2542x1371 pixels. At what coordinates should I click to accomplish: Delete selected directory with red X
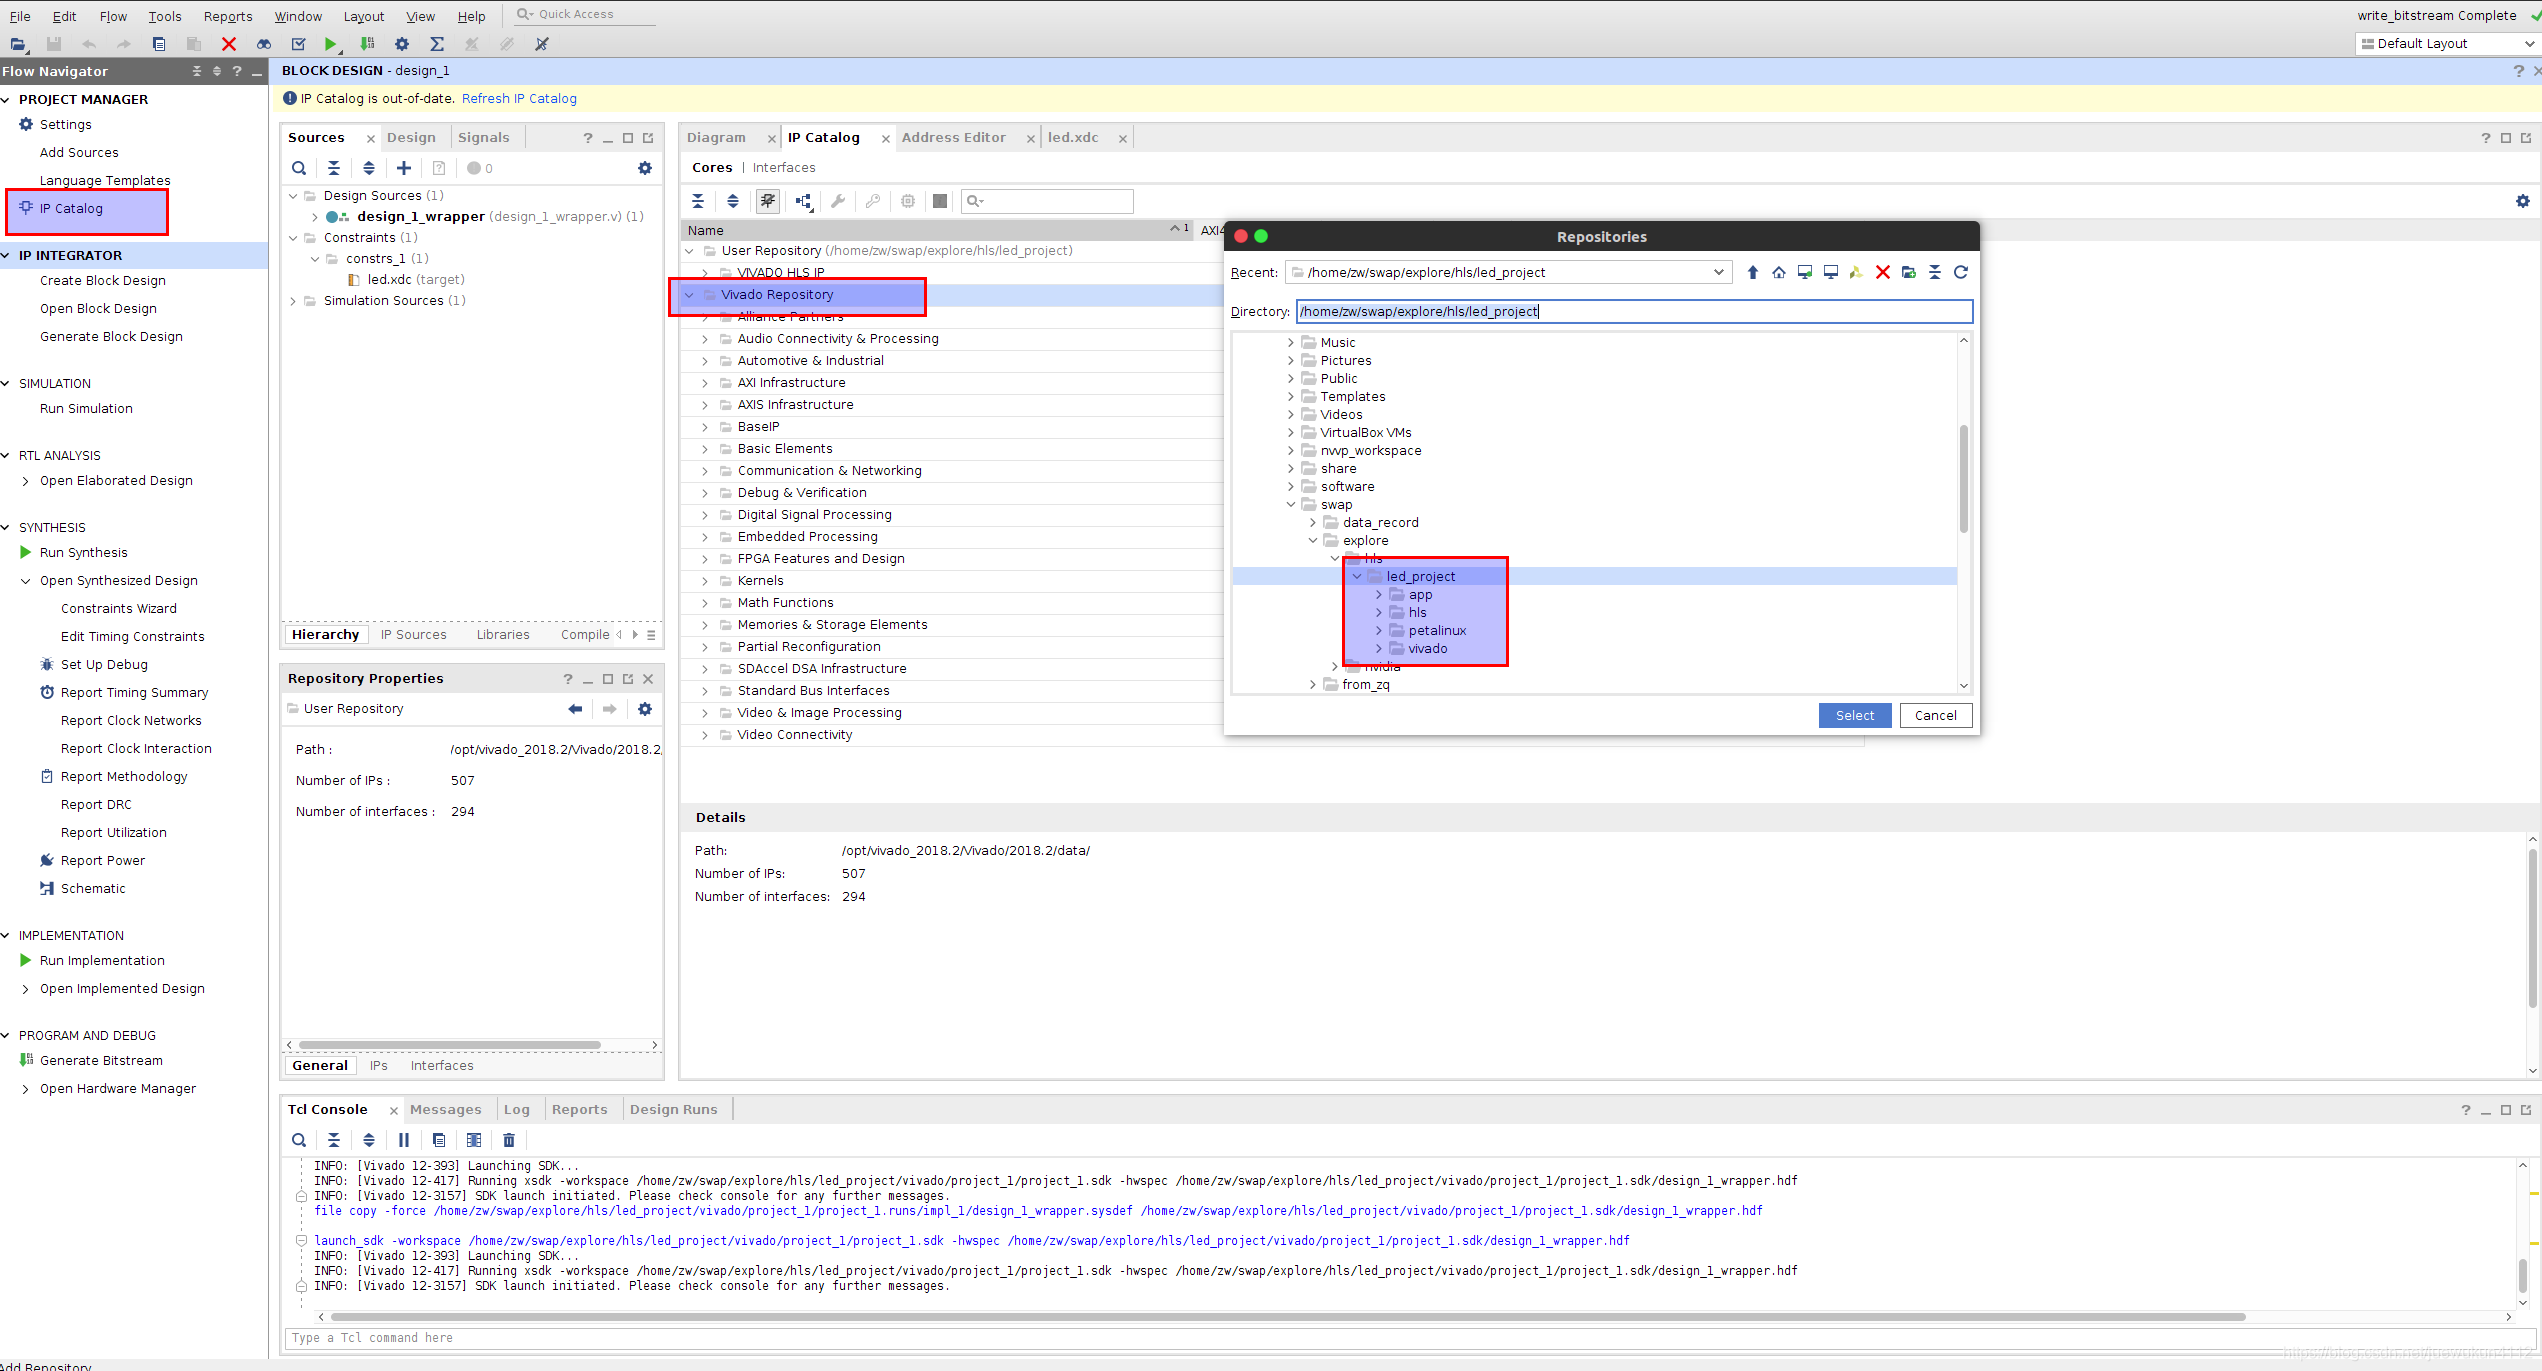(x=1882, y=272)
